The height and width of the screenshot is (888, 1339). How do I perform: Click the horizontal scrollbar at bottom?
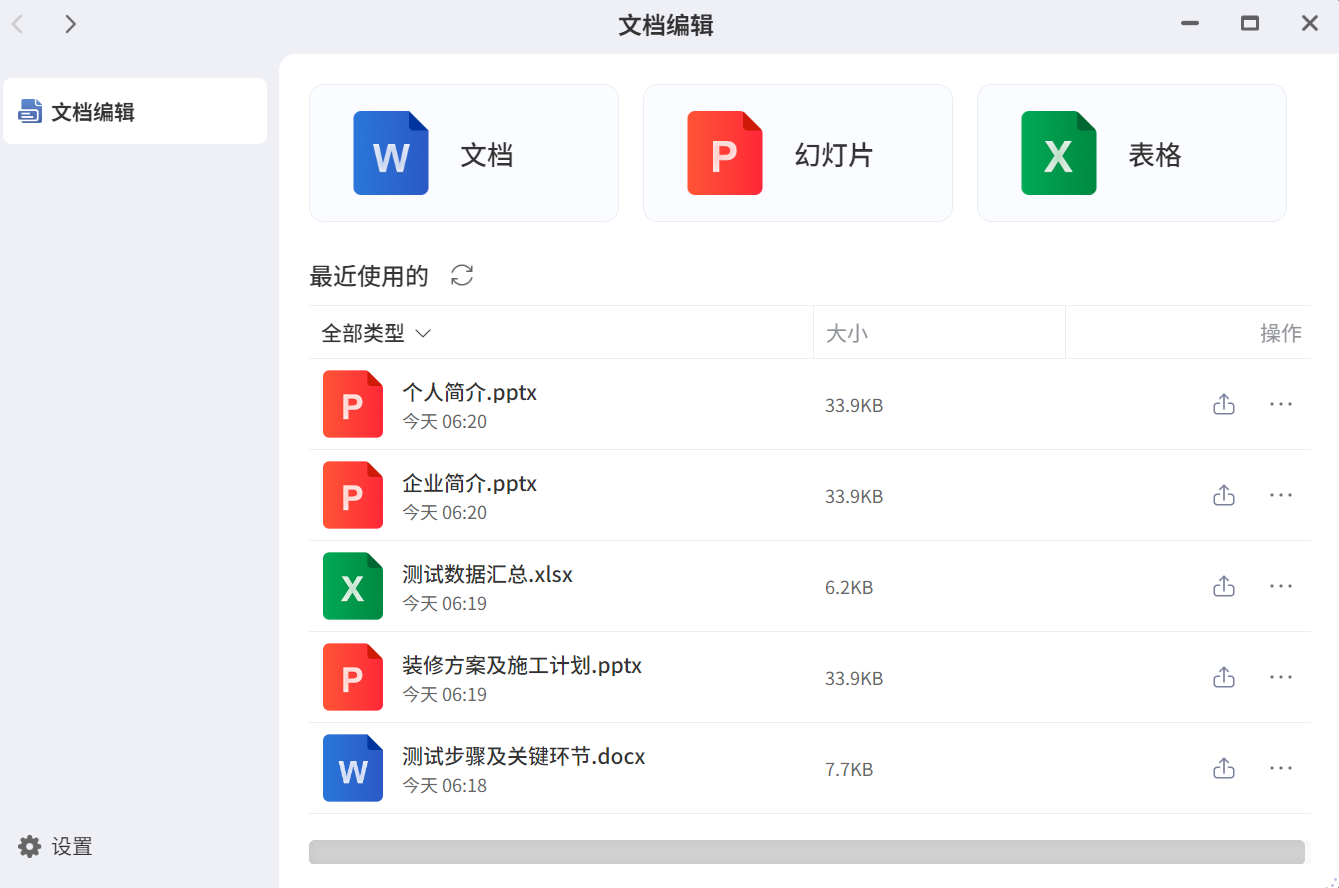point(807,852)
